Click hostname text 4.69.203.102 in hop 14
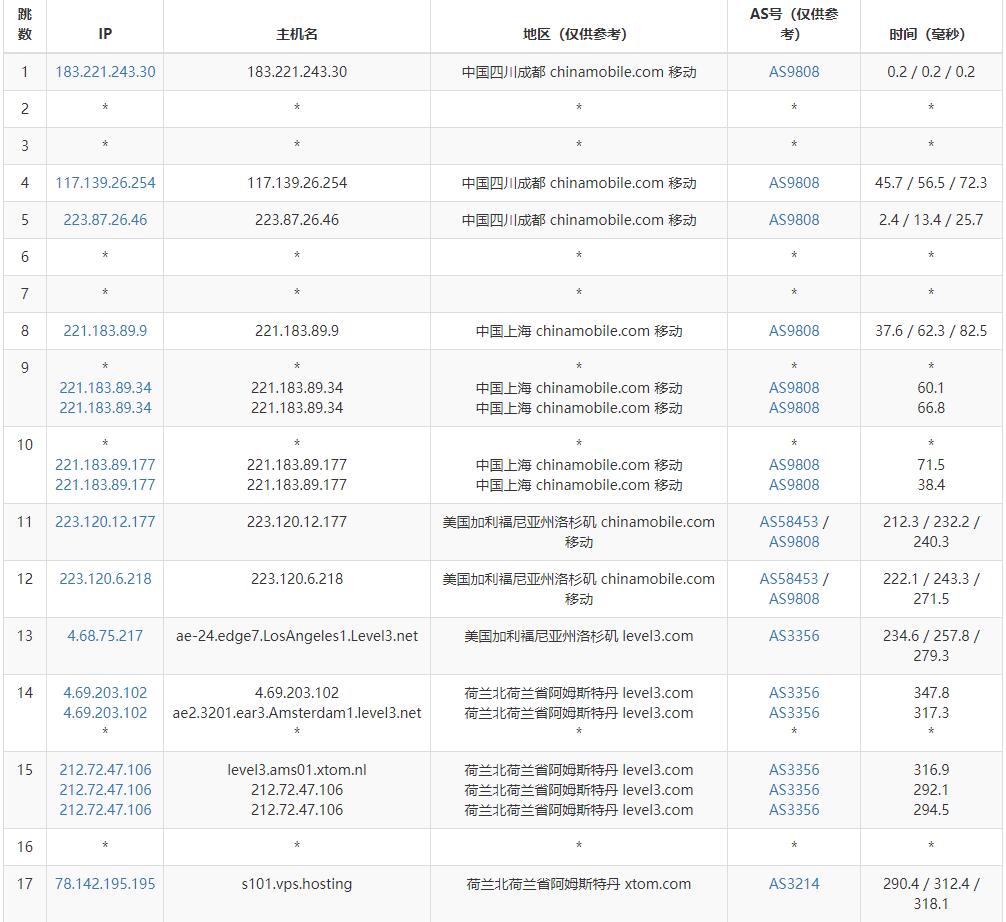1006x922 pixels. click(x=297, y=693)
